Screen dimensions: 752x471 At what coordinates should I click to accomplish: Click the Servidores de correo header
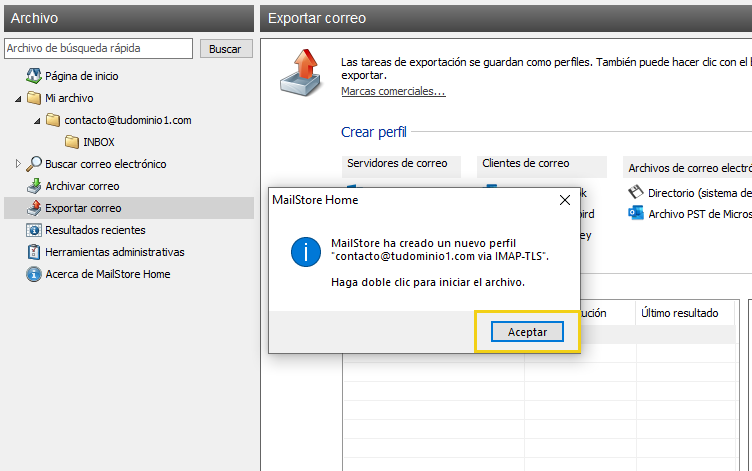(x=401, y=166)
